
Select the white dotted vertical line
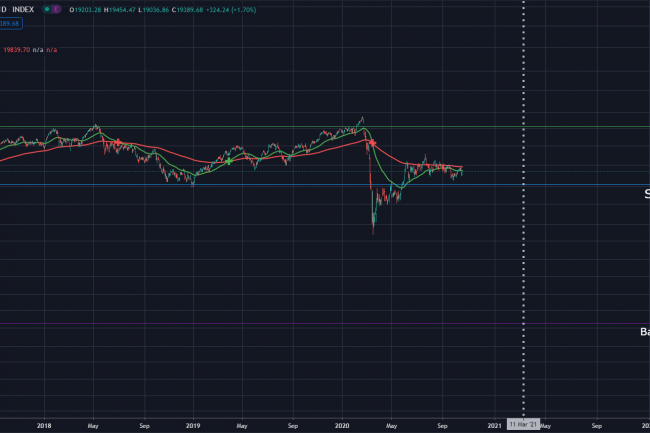524,250
